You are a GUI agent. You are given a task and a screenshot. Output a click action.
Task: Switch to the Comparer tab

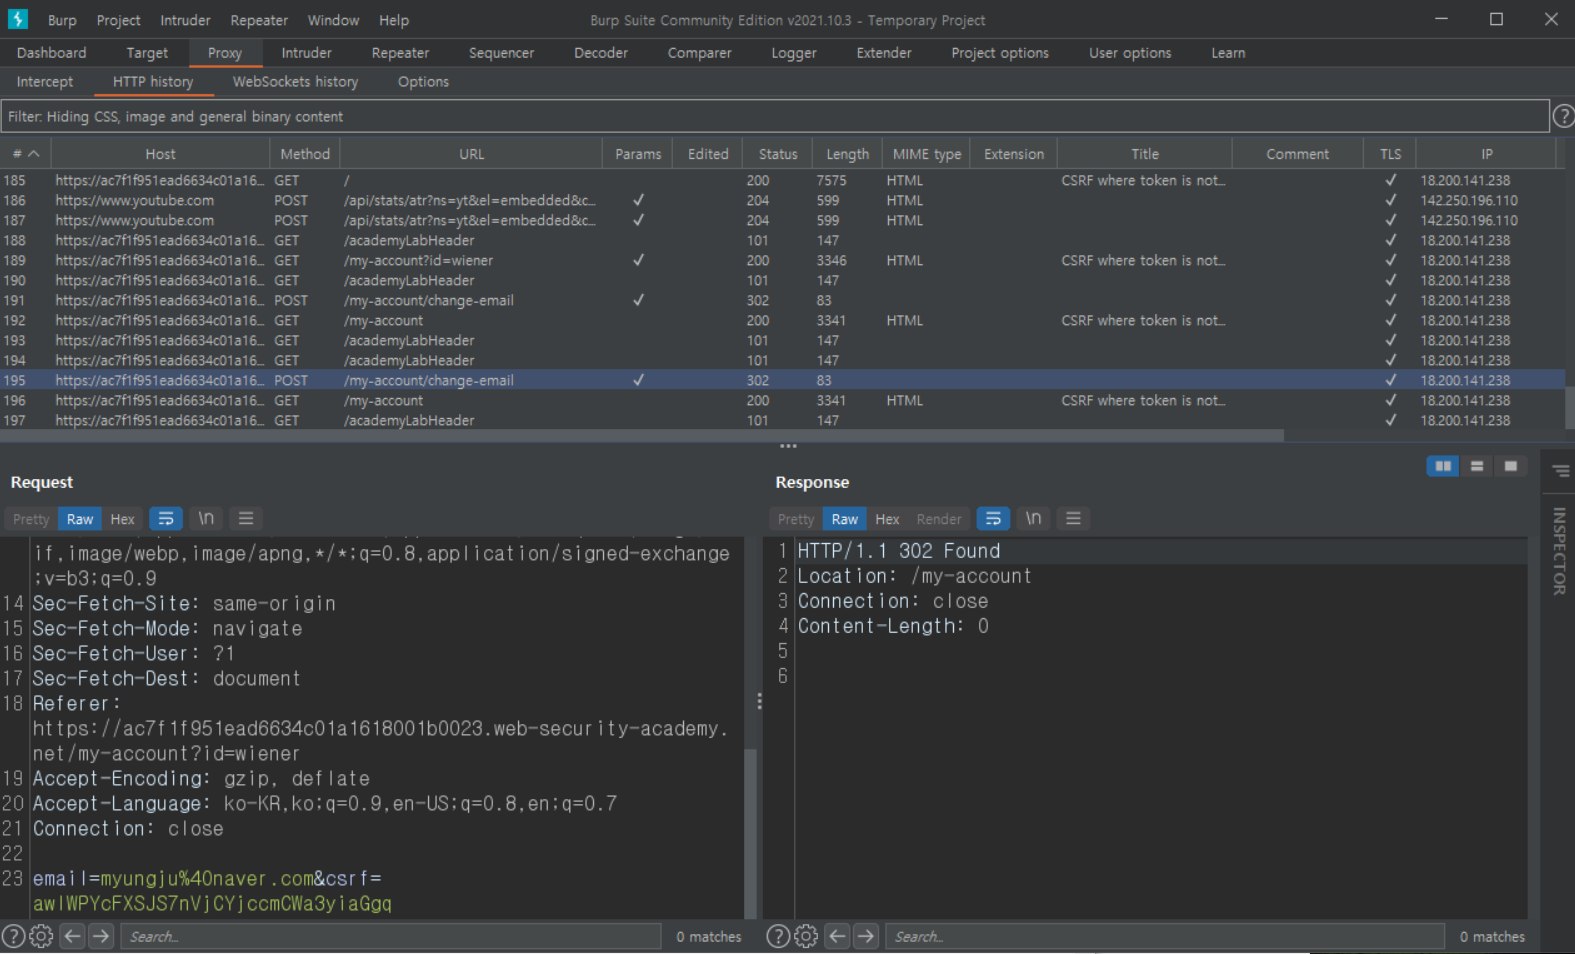tap(700, 53)
